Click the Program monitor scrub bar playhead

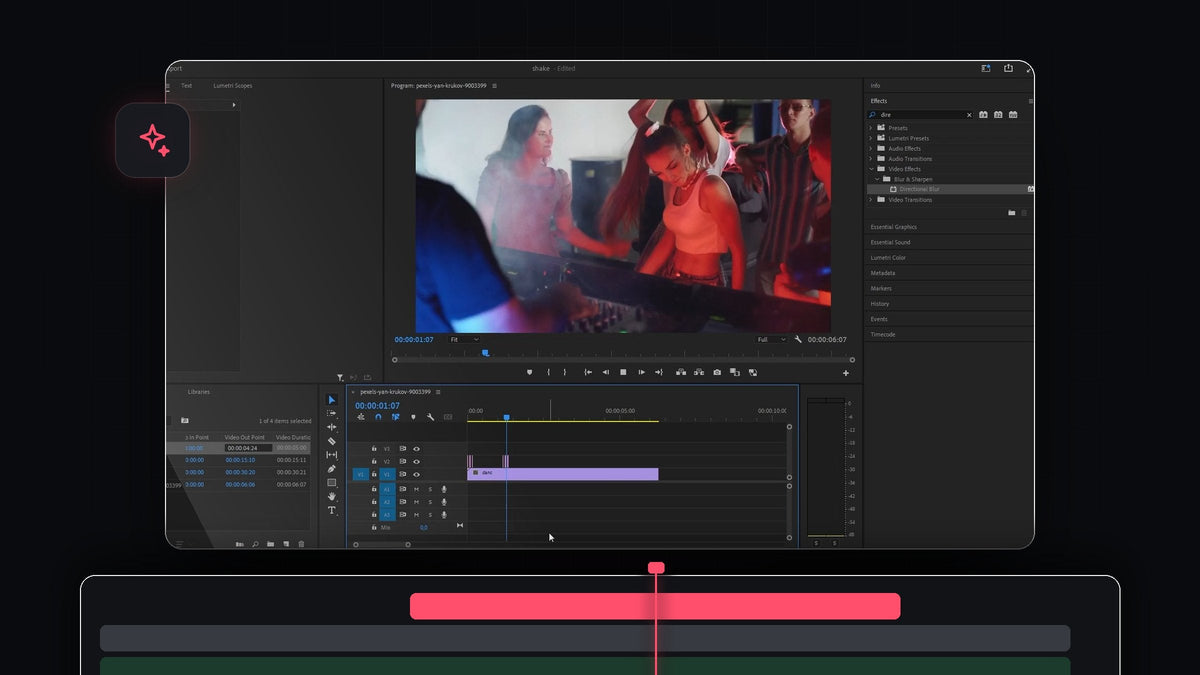click(486, 352)
